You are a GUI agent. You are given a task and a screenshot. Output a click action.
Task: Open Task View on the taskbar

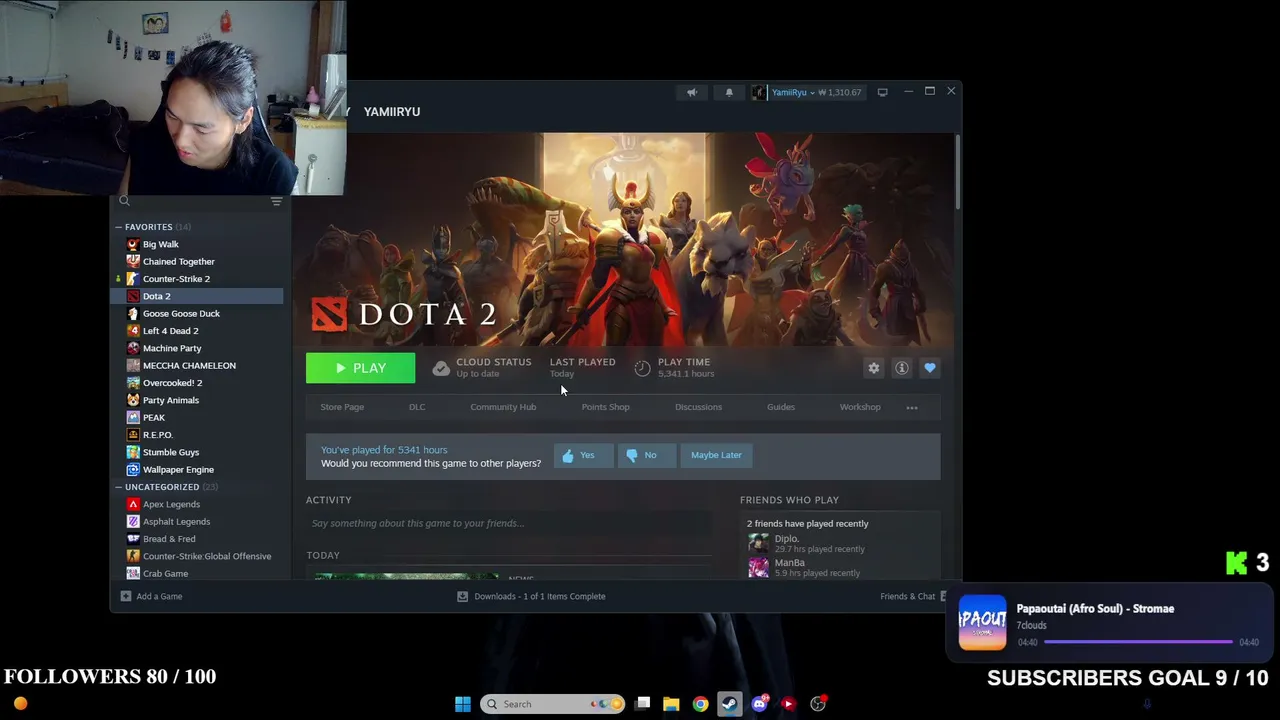643,704
